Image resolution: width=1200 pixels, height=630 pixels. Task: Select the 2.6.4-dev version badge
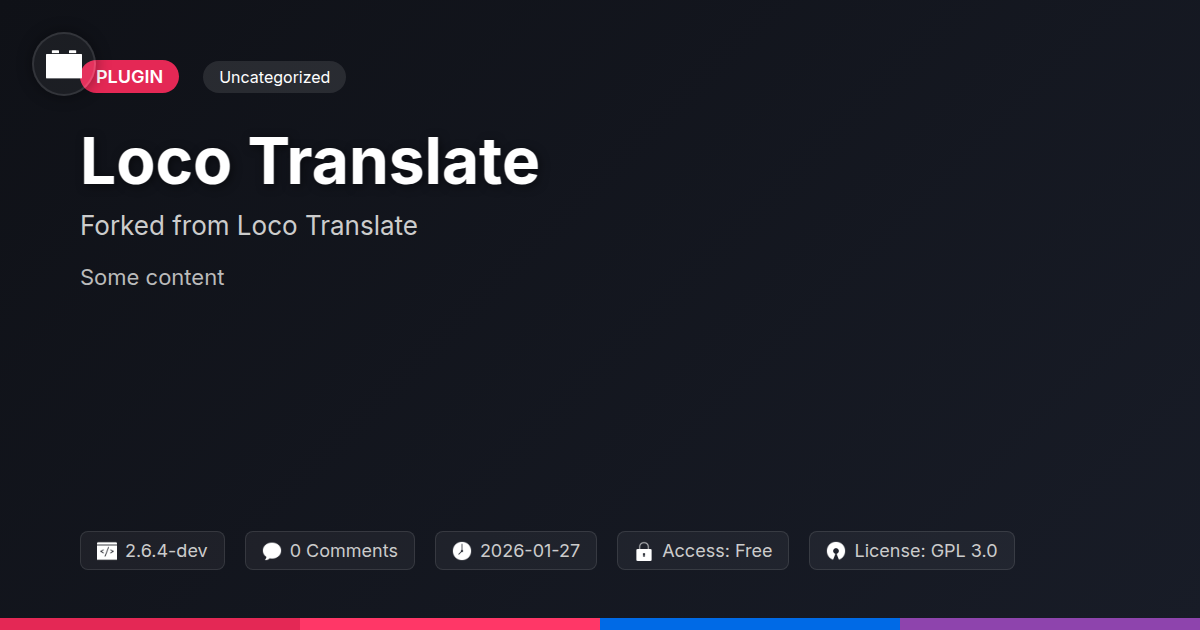click(152, 551)
